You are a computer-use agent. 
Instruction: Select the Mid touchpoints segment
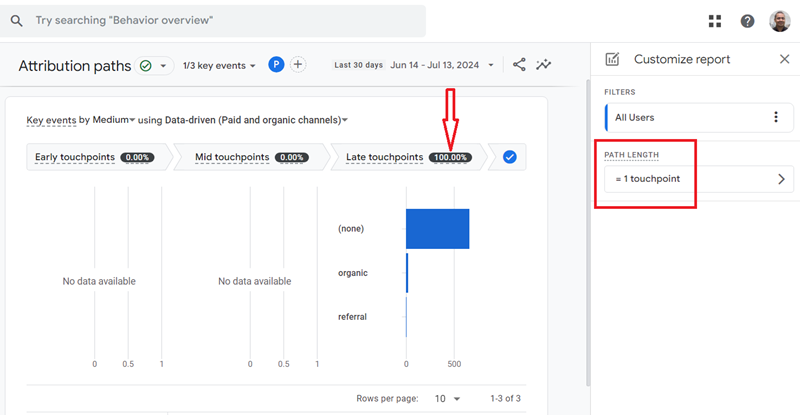[252, 157]
